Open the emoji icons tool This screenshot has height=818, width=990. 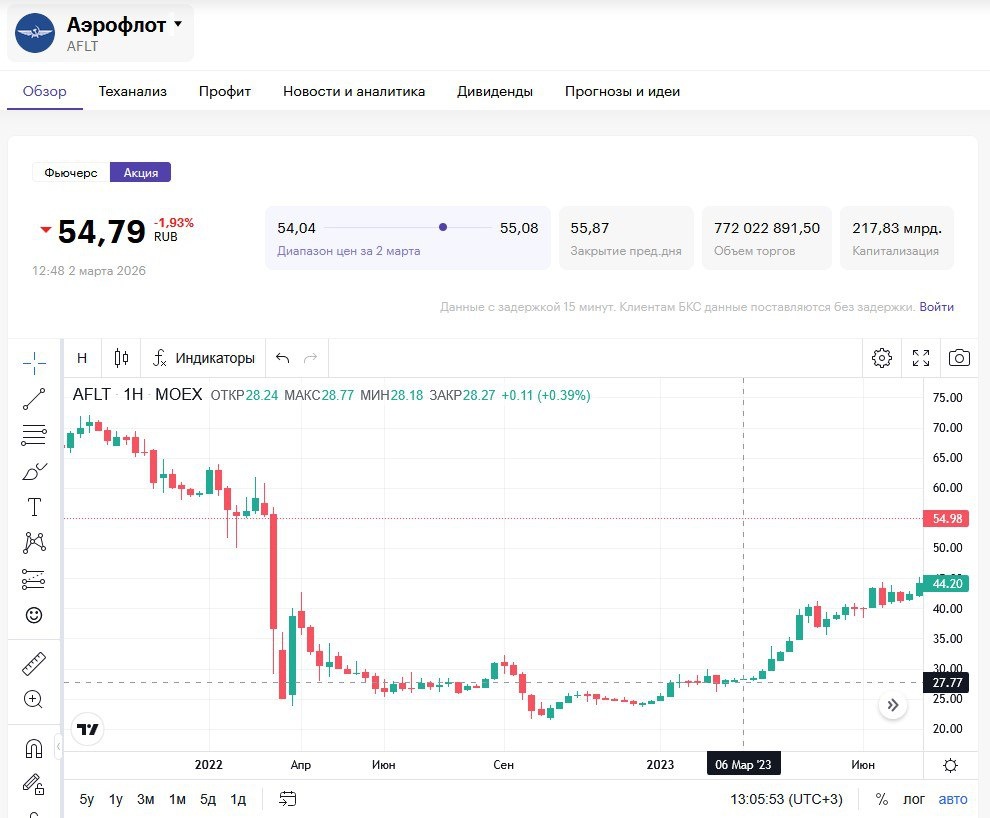[x=34, y=615]
